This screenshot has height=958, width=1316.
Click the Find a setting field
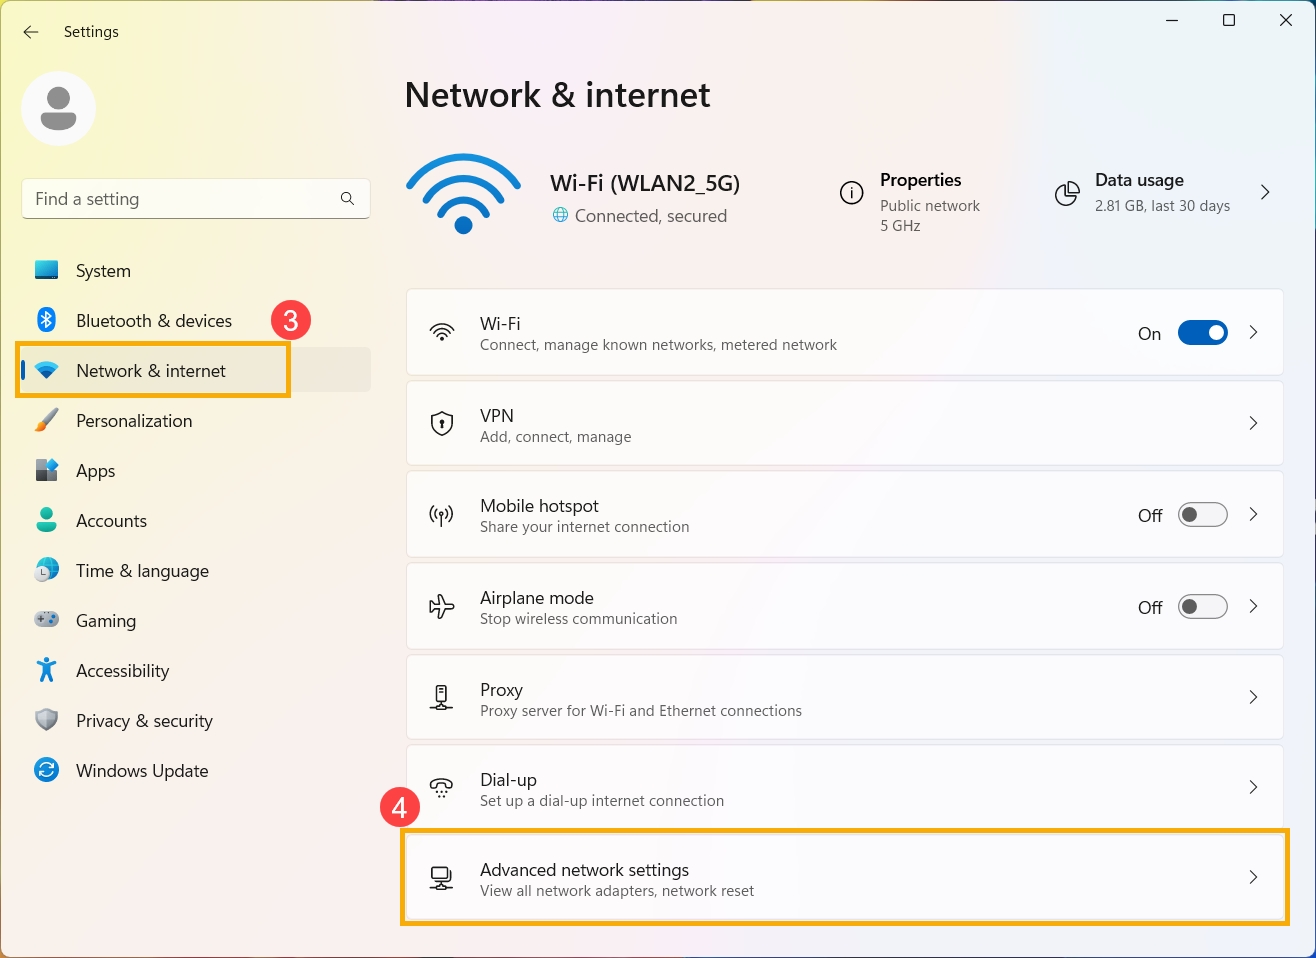(196, 199)
